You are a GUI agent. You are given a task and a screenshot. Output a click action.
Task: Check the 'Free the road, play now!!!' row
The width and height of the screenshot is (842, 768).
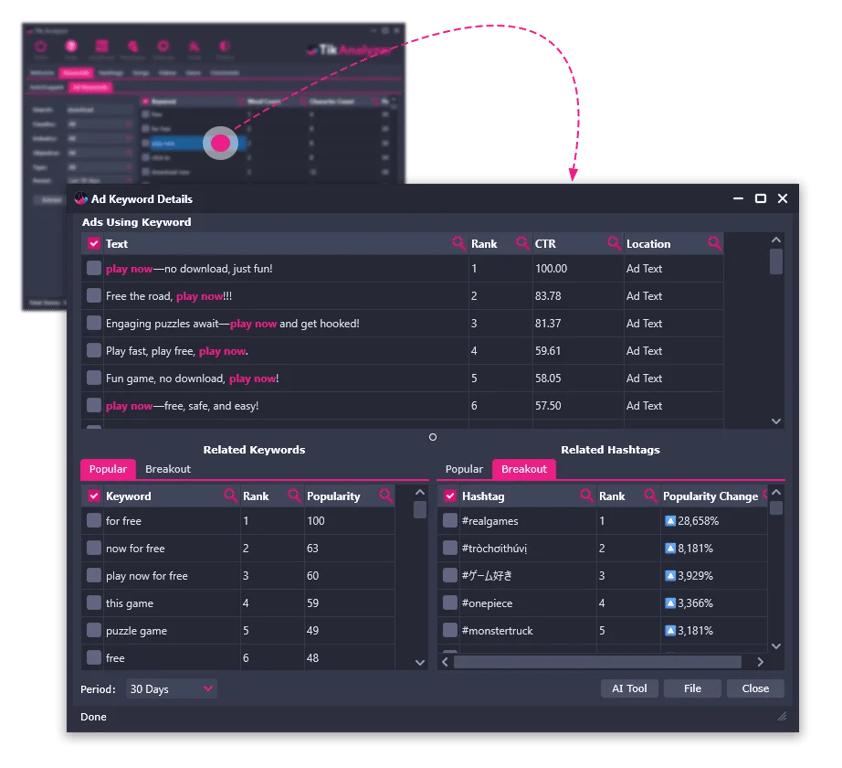tap(94, 295)
